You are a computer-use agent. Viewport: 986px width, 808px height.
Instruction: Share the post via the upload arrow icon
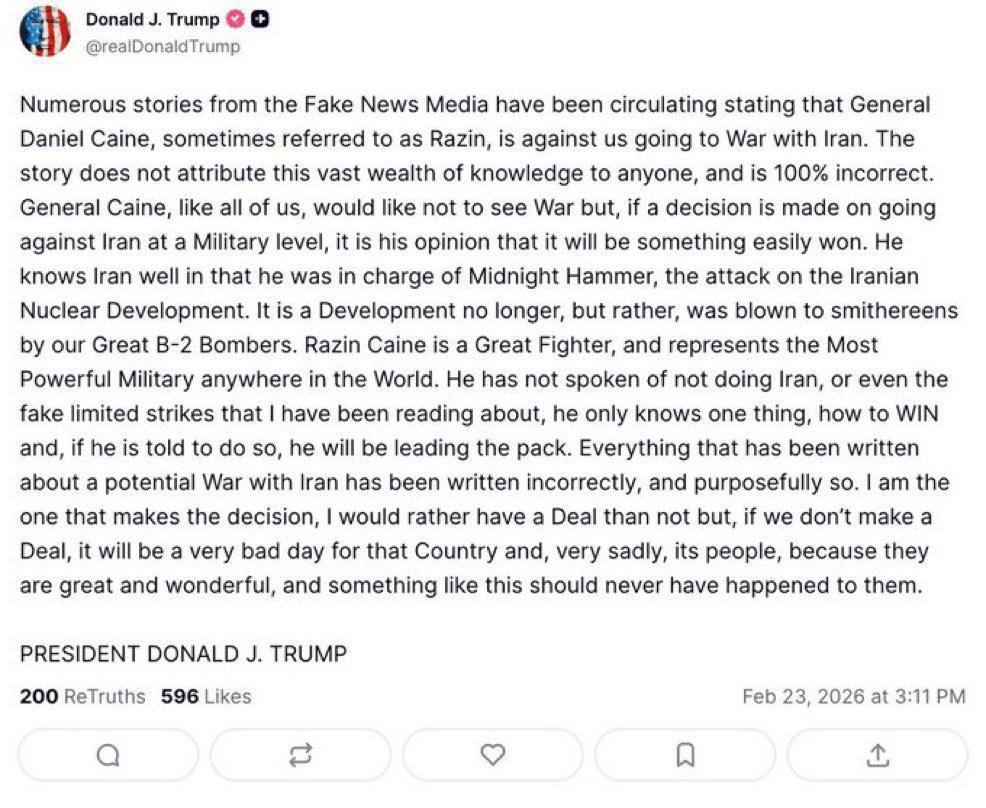[877, 756]
